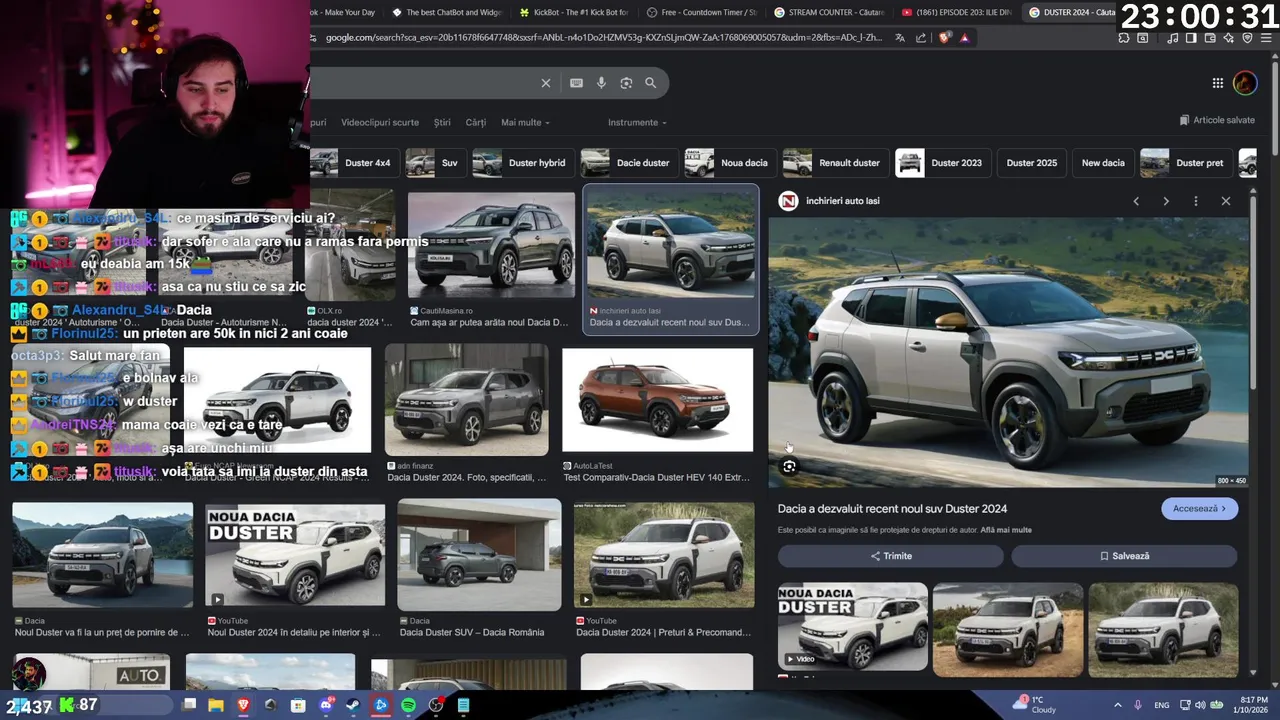Select the Dacie duster filter chip
The image size is (1280, 720).
pos(629,163)
